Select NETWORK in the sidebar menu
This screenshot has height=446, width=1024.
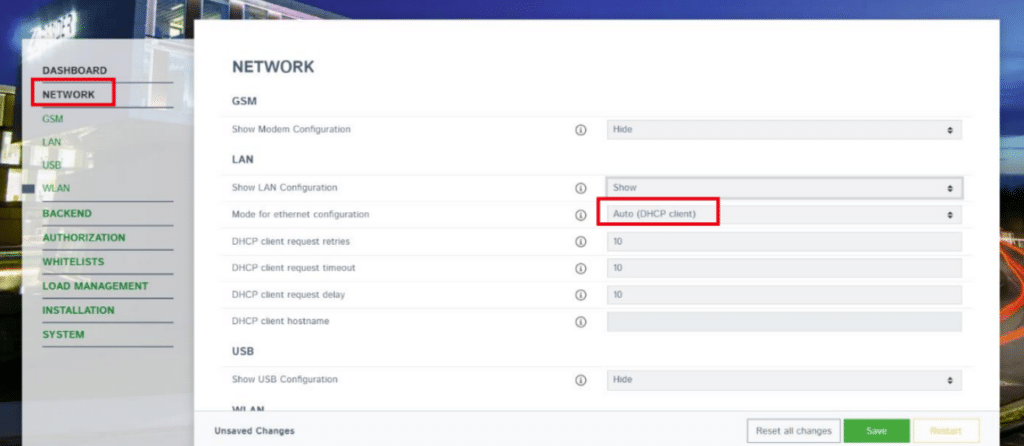(69, 95)
